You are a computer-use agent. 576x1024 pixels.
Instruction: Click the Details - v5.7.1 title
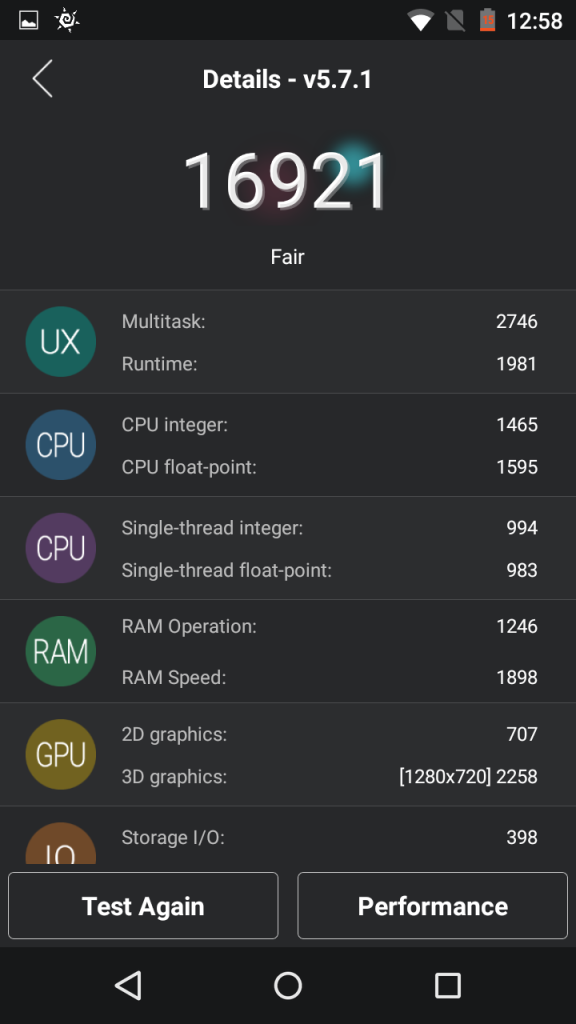tap(287, 80)
